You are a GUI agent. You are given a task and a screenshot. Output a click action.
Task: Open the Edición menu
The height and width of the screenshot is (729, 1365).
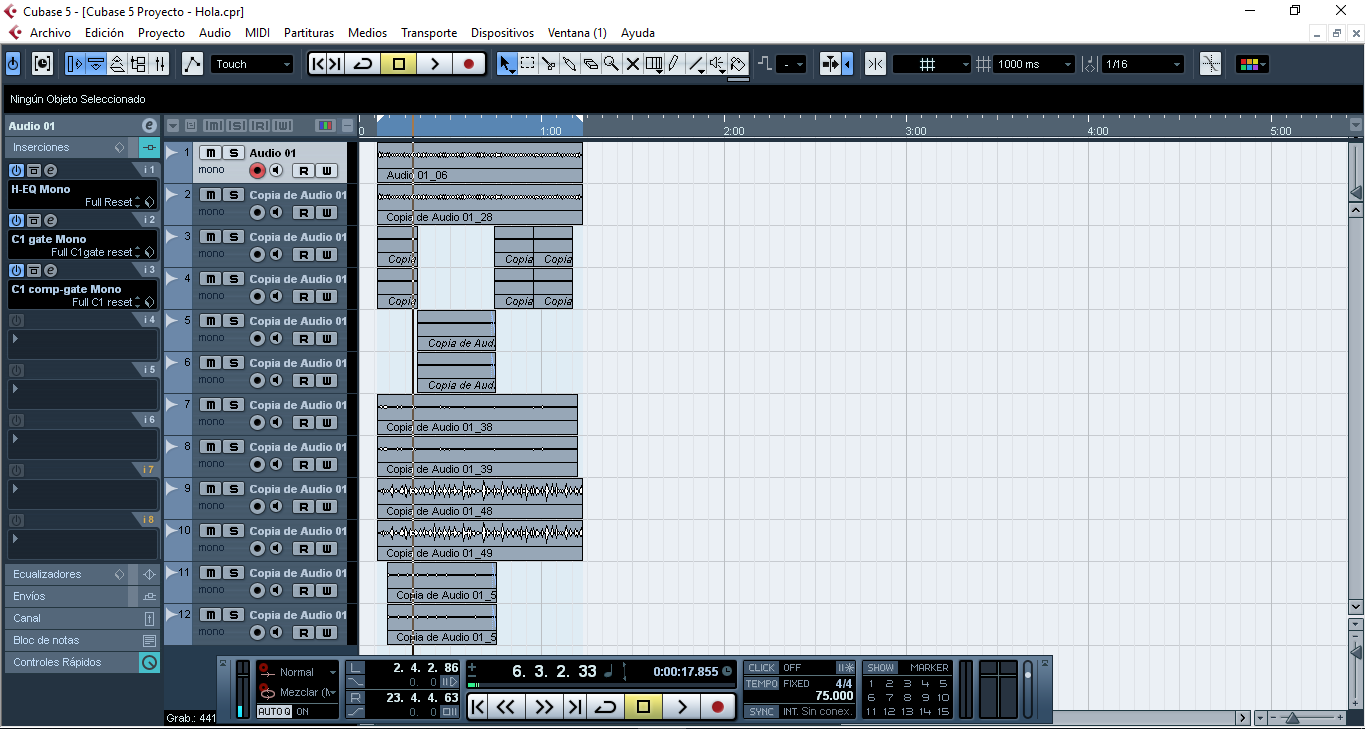pos(104,33)
